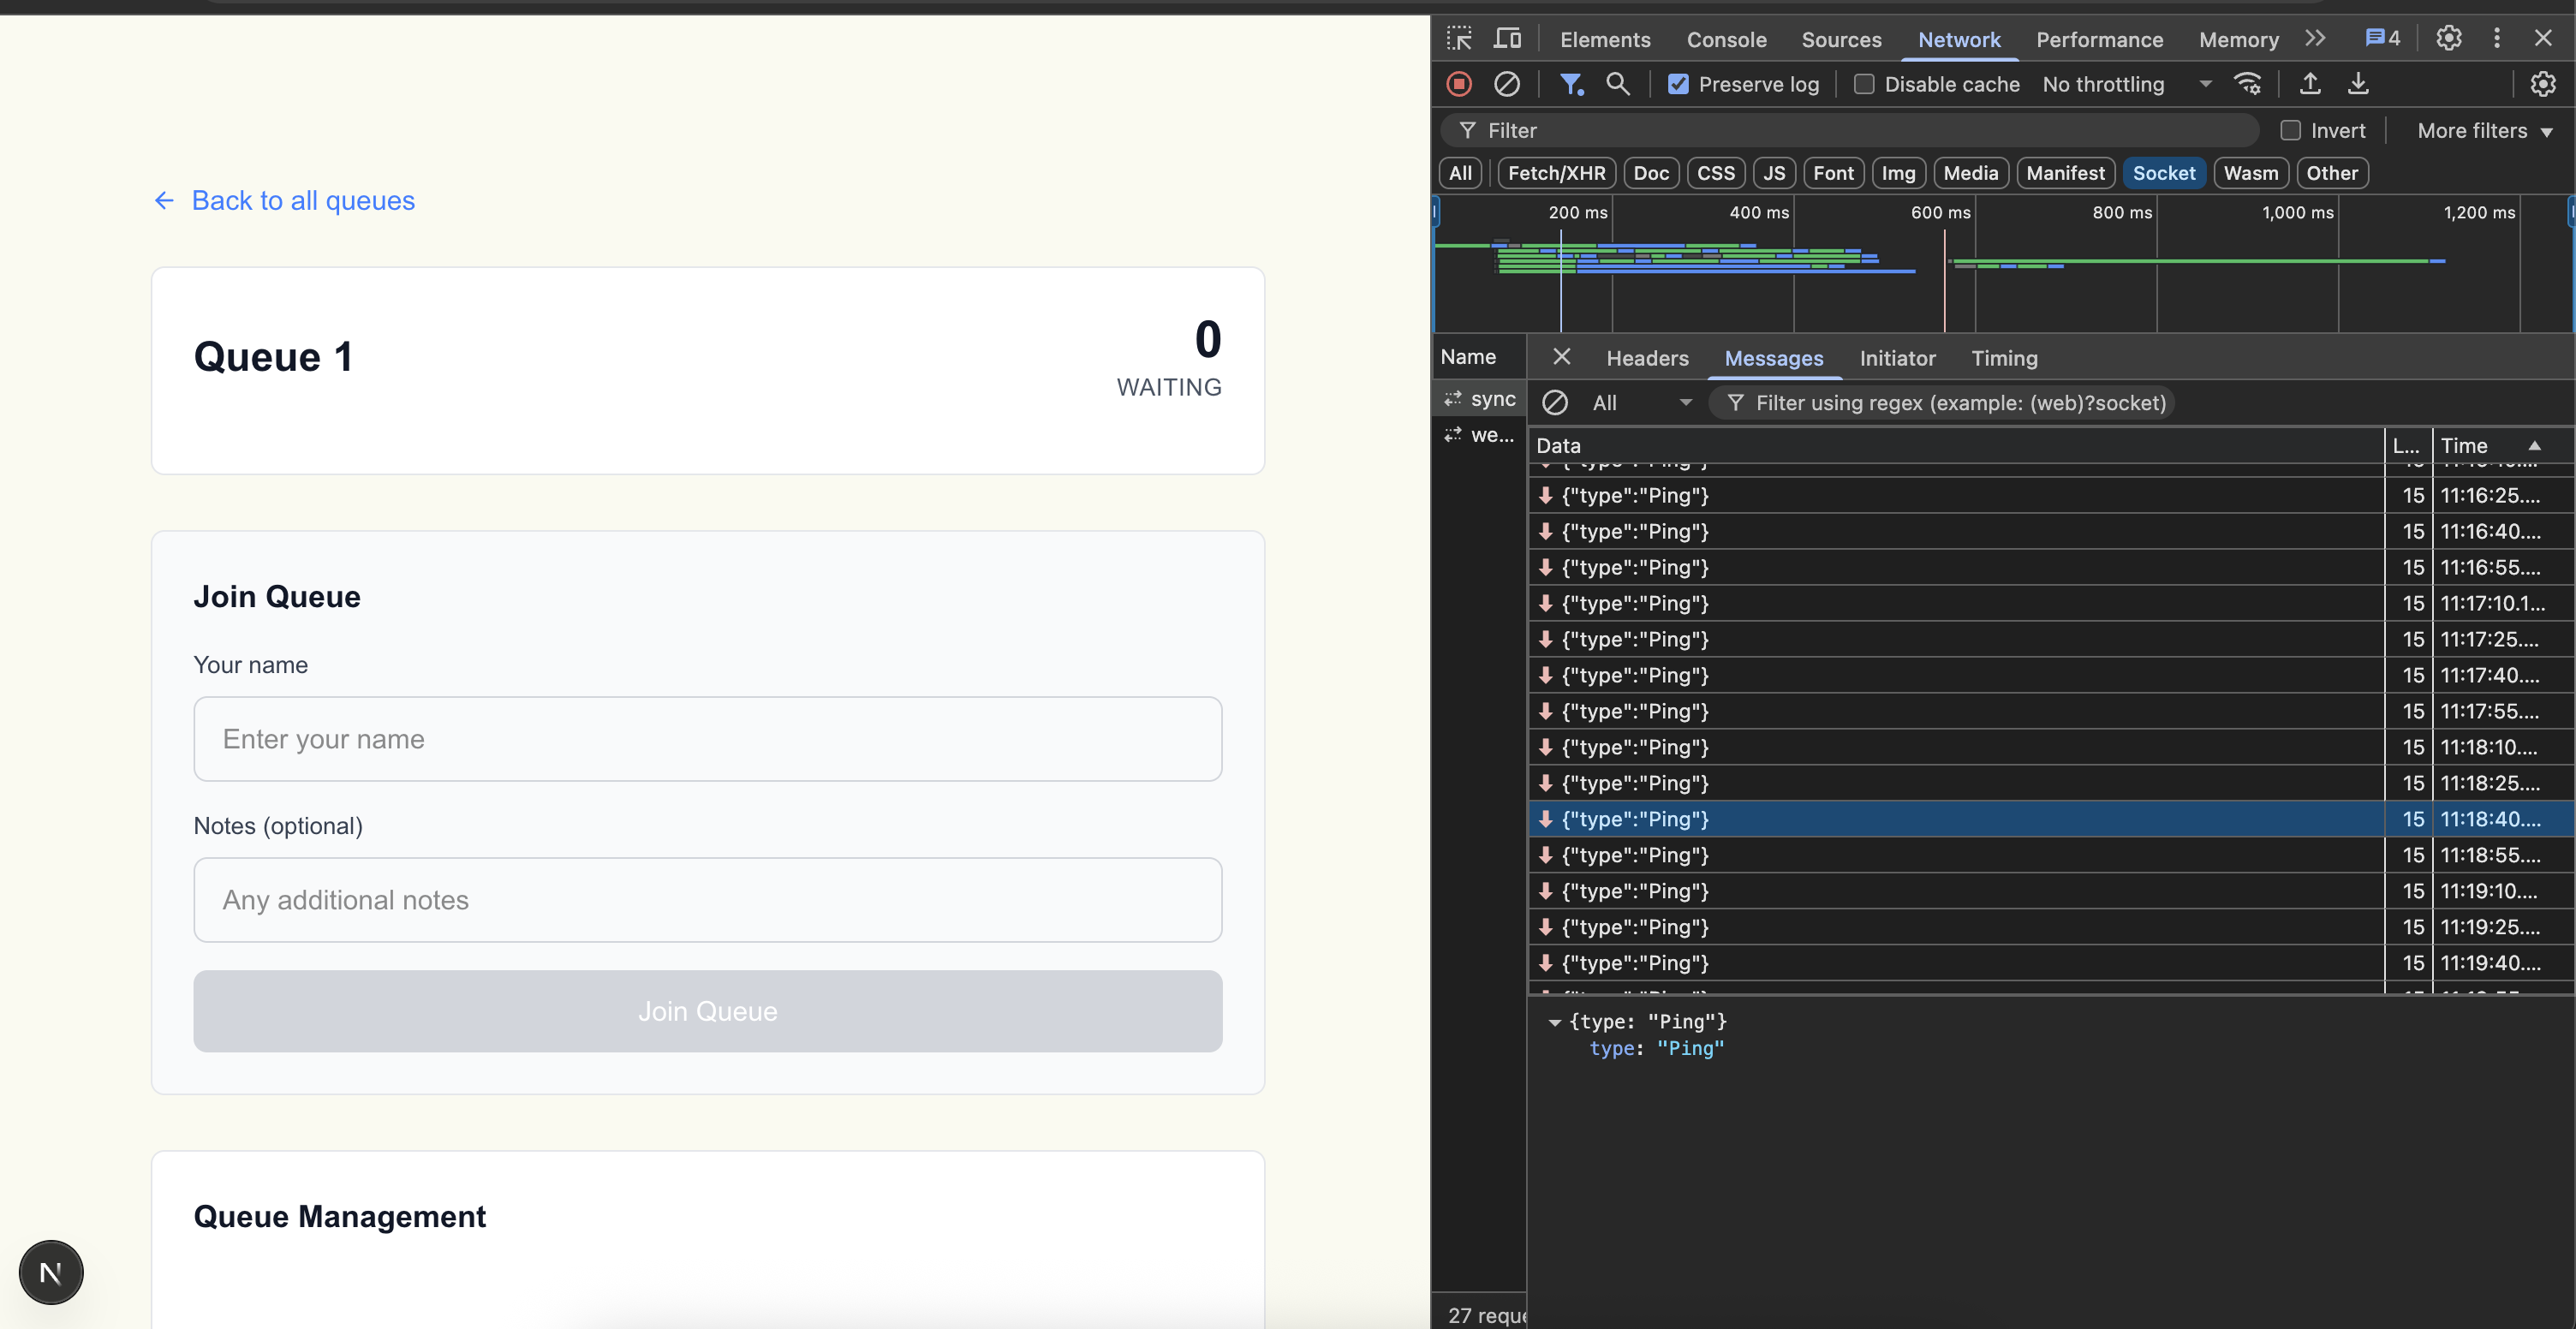Image resolution: width=2576 pixels, height=1329 pixels.
Task: Select Ping message at 11:17:10.1
Action: pos(2051,603)
